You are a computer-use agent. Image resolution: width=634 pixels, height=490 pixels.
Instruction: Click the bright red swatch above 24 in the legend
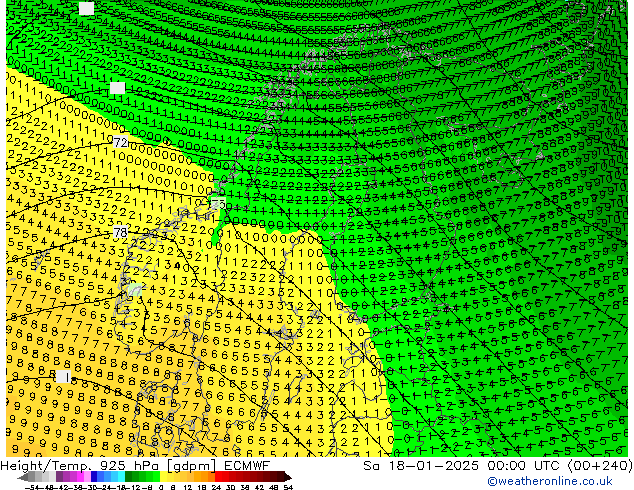click(218, 477)
